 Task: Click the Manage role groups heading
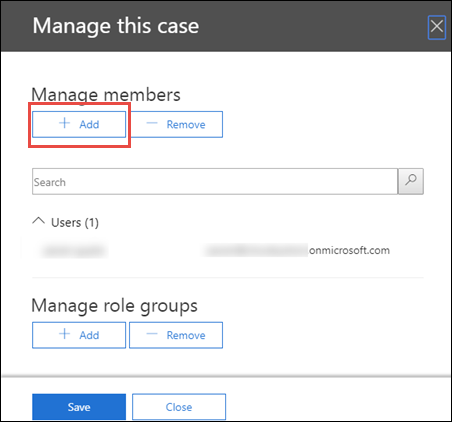(x=115, y=306)
